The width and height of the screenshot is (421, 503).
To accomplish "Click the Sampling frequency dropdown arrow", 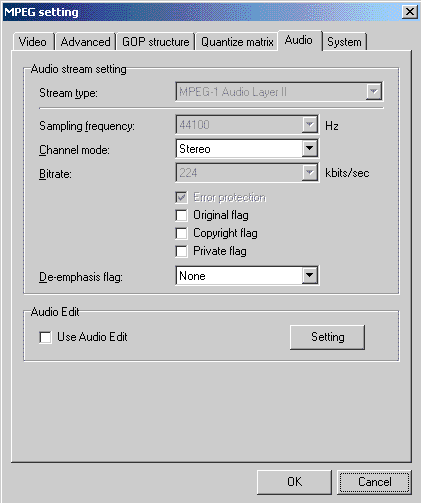I will (310, 125).
